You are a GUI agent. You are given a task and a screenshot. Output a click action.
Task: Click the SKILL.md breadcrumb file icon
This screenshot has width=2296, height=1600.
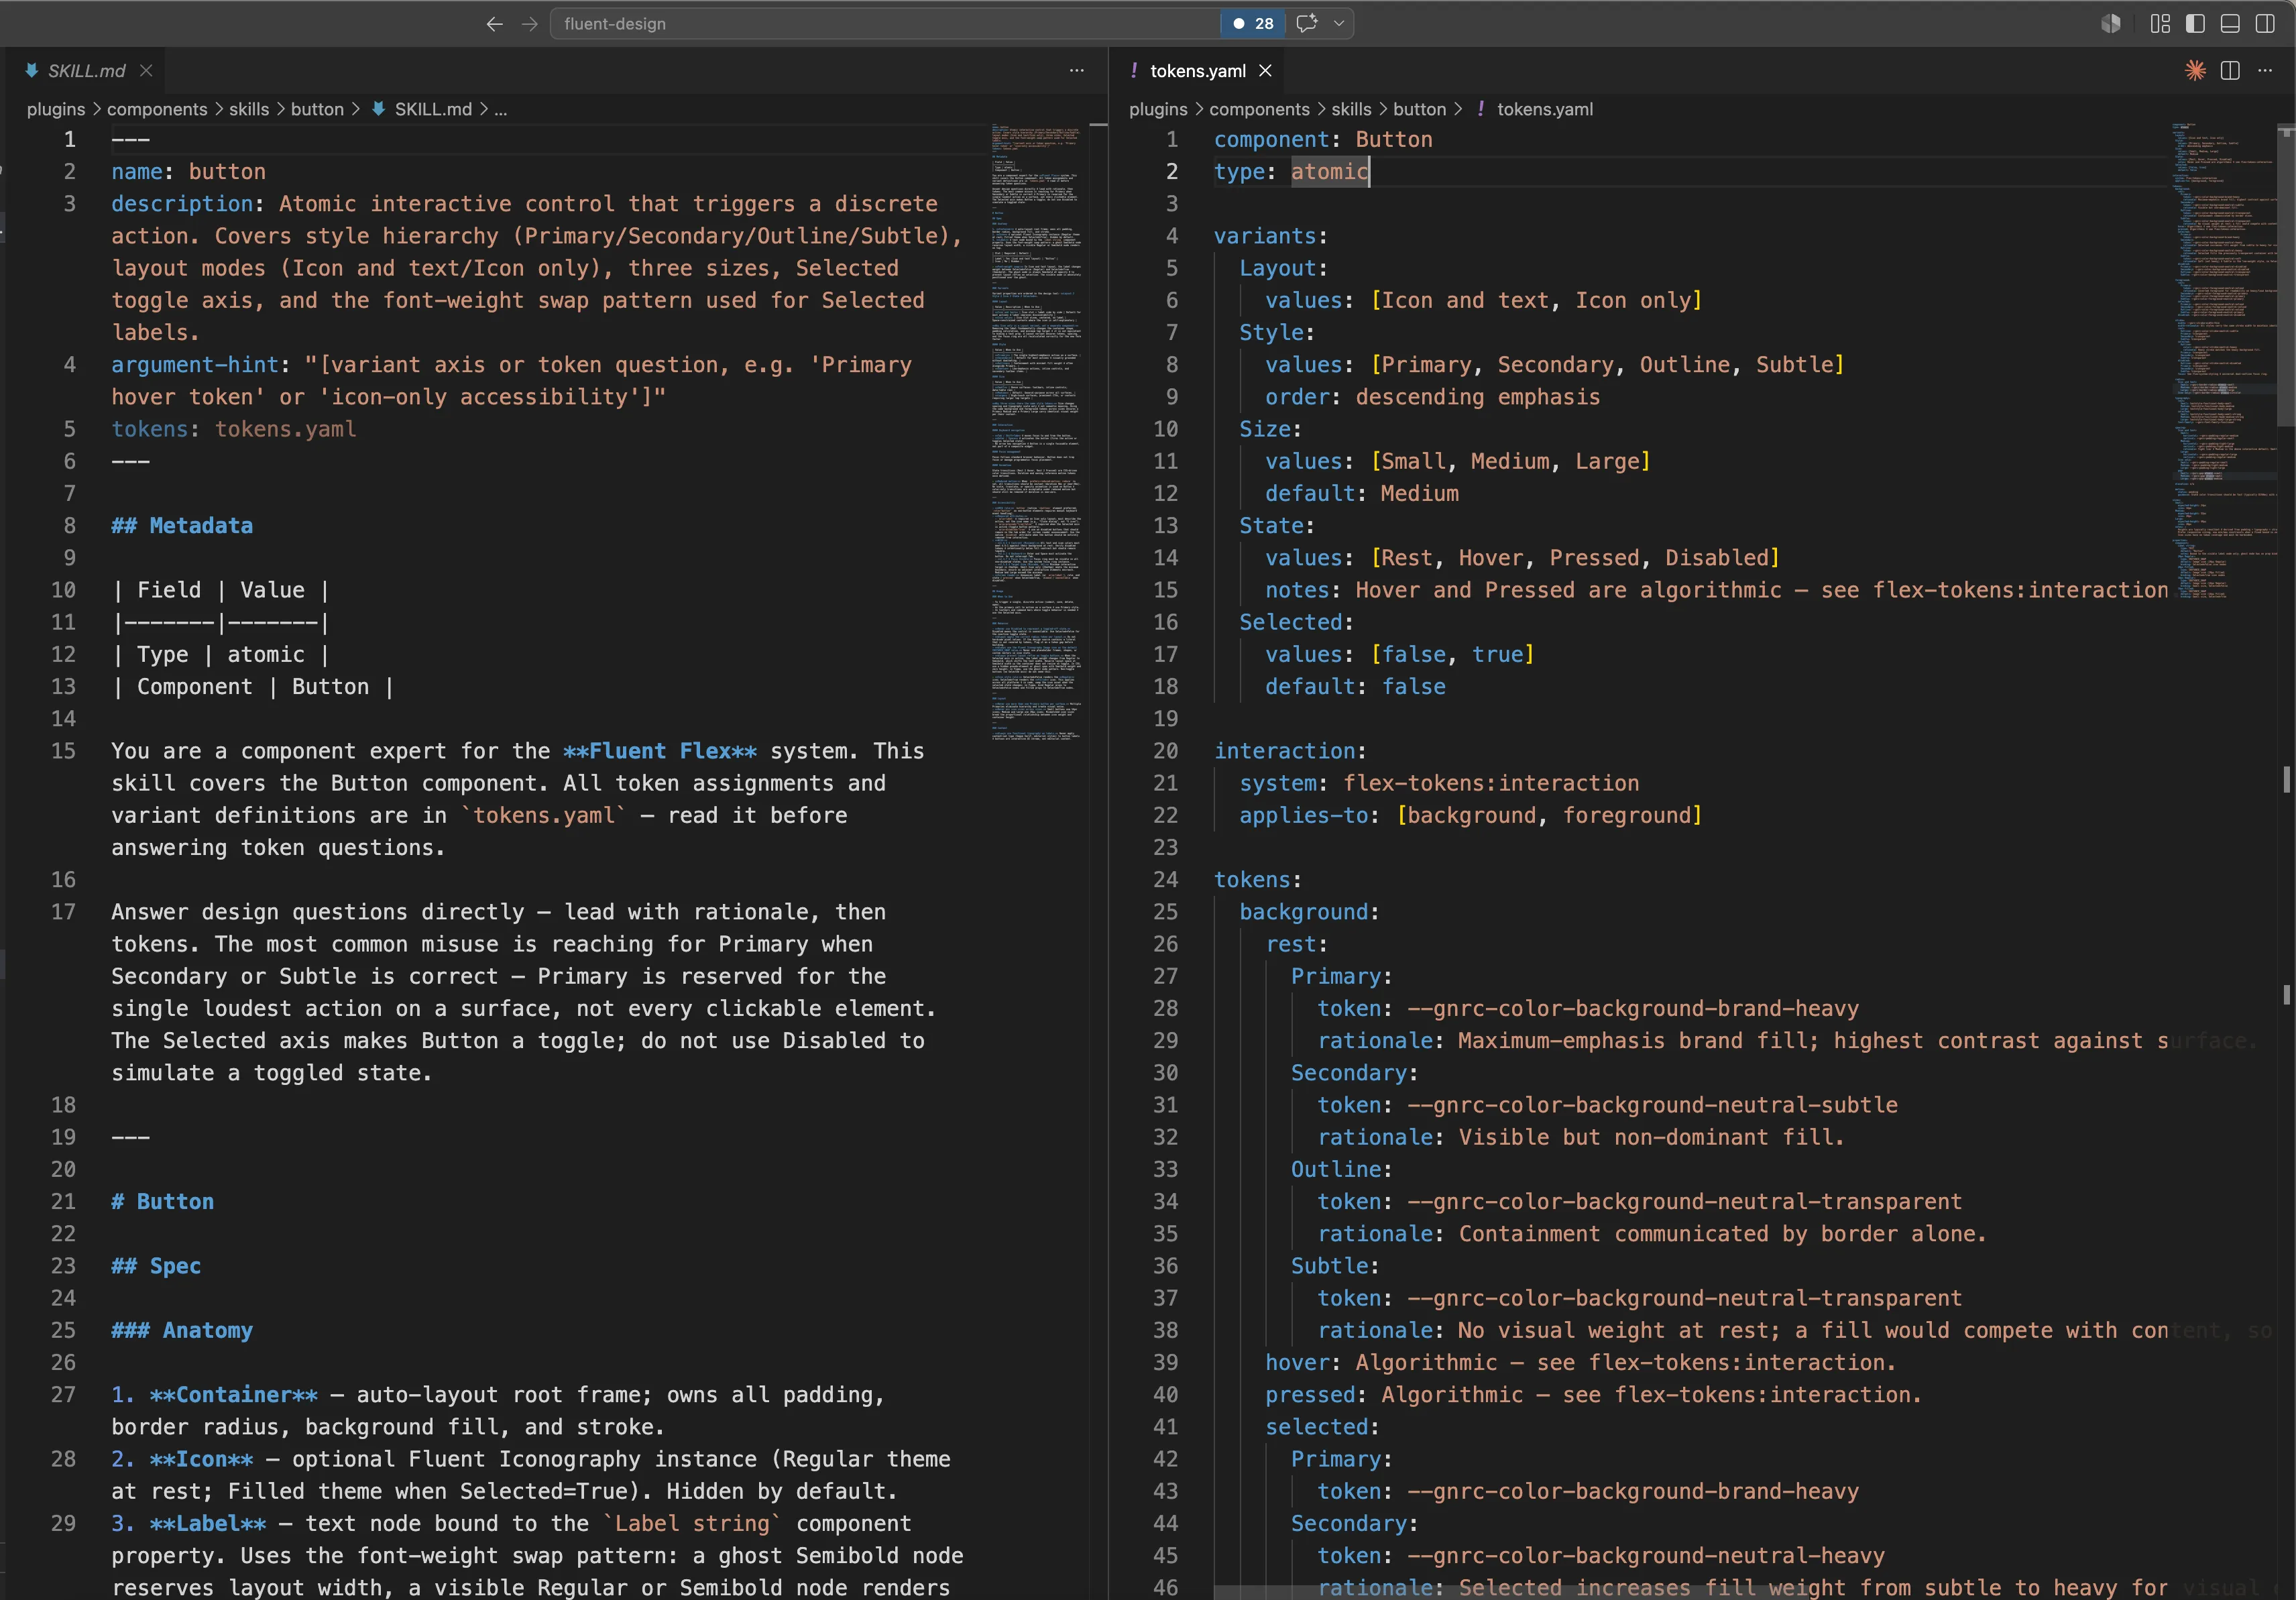coord(378,109)
